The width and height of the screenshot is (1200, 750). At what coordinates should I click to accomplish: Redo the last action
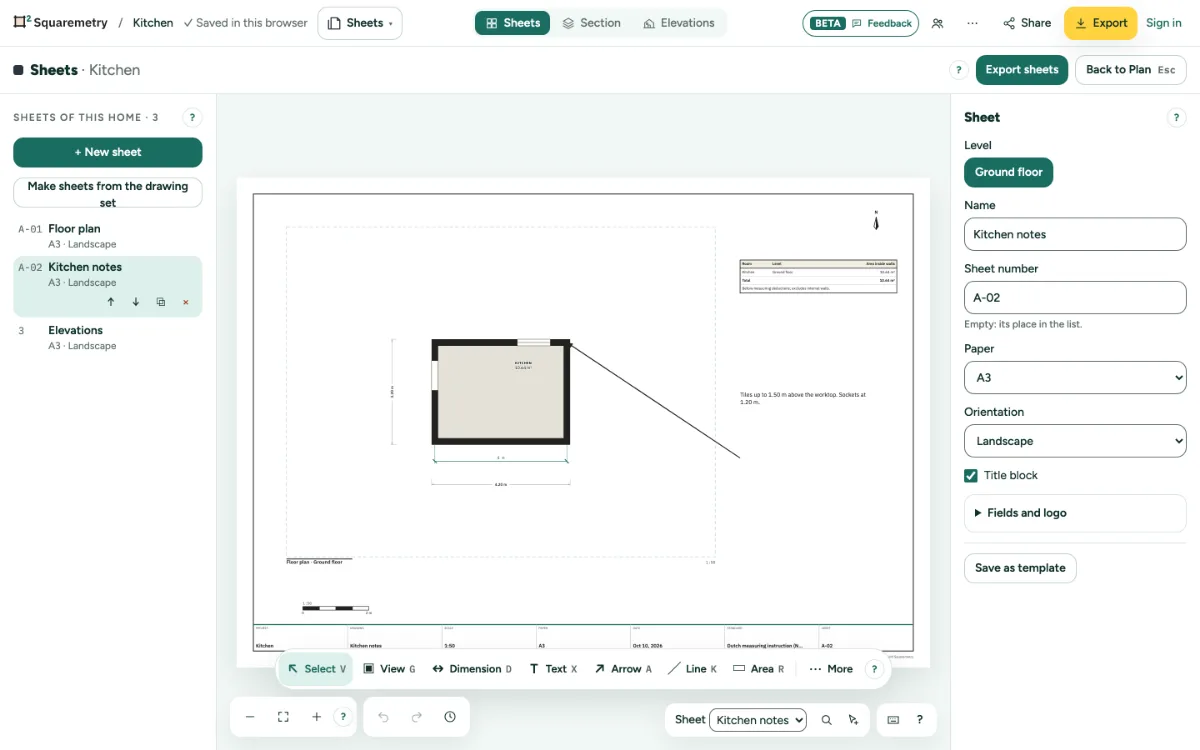417,717
